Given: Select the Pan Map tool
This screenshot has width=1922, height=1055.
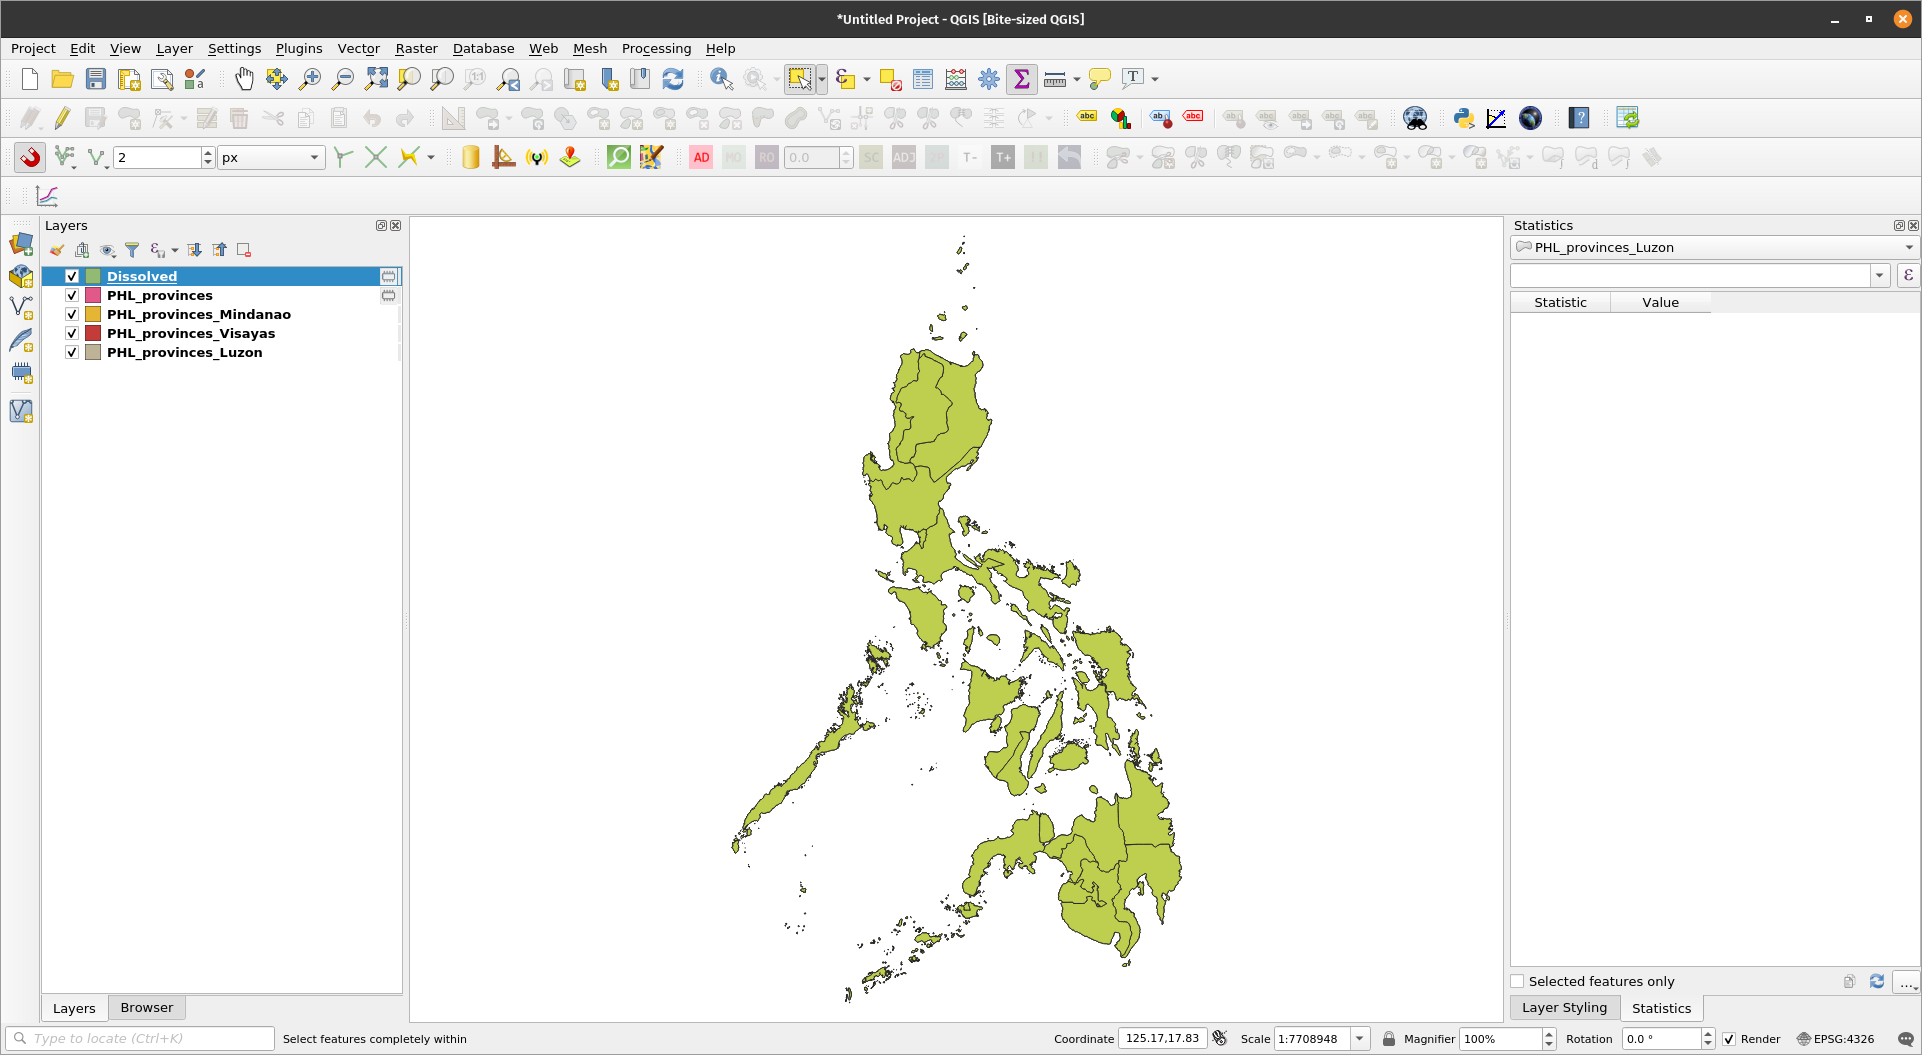Looking at the screenshot, I should click(x=244, y=79).
